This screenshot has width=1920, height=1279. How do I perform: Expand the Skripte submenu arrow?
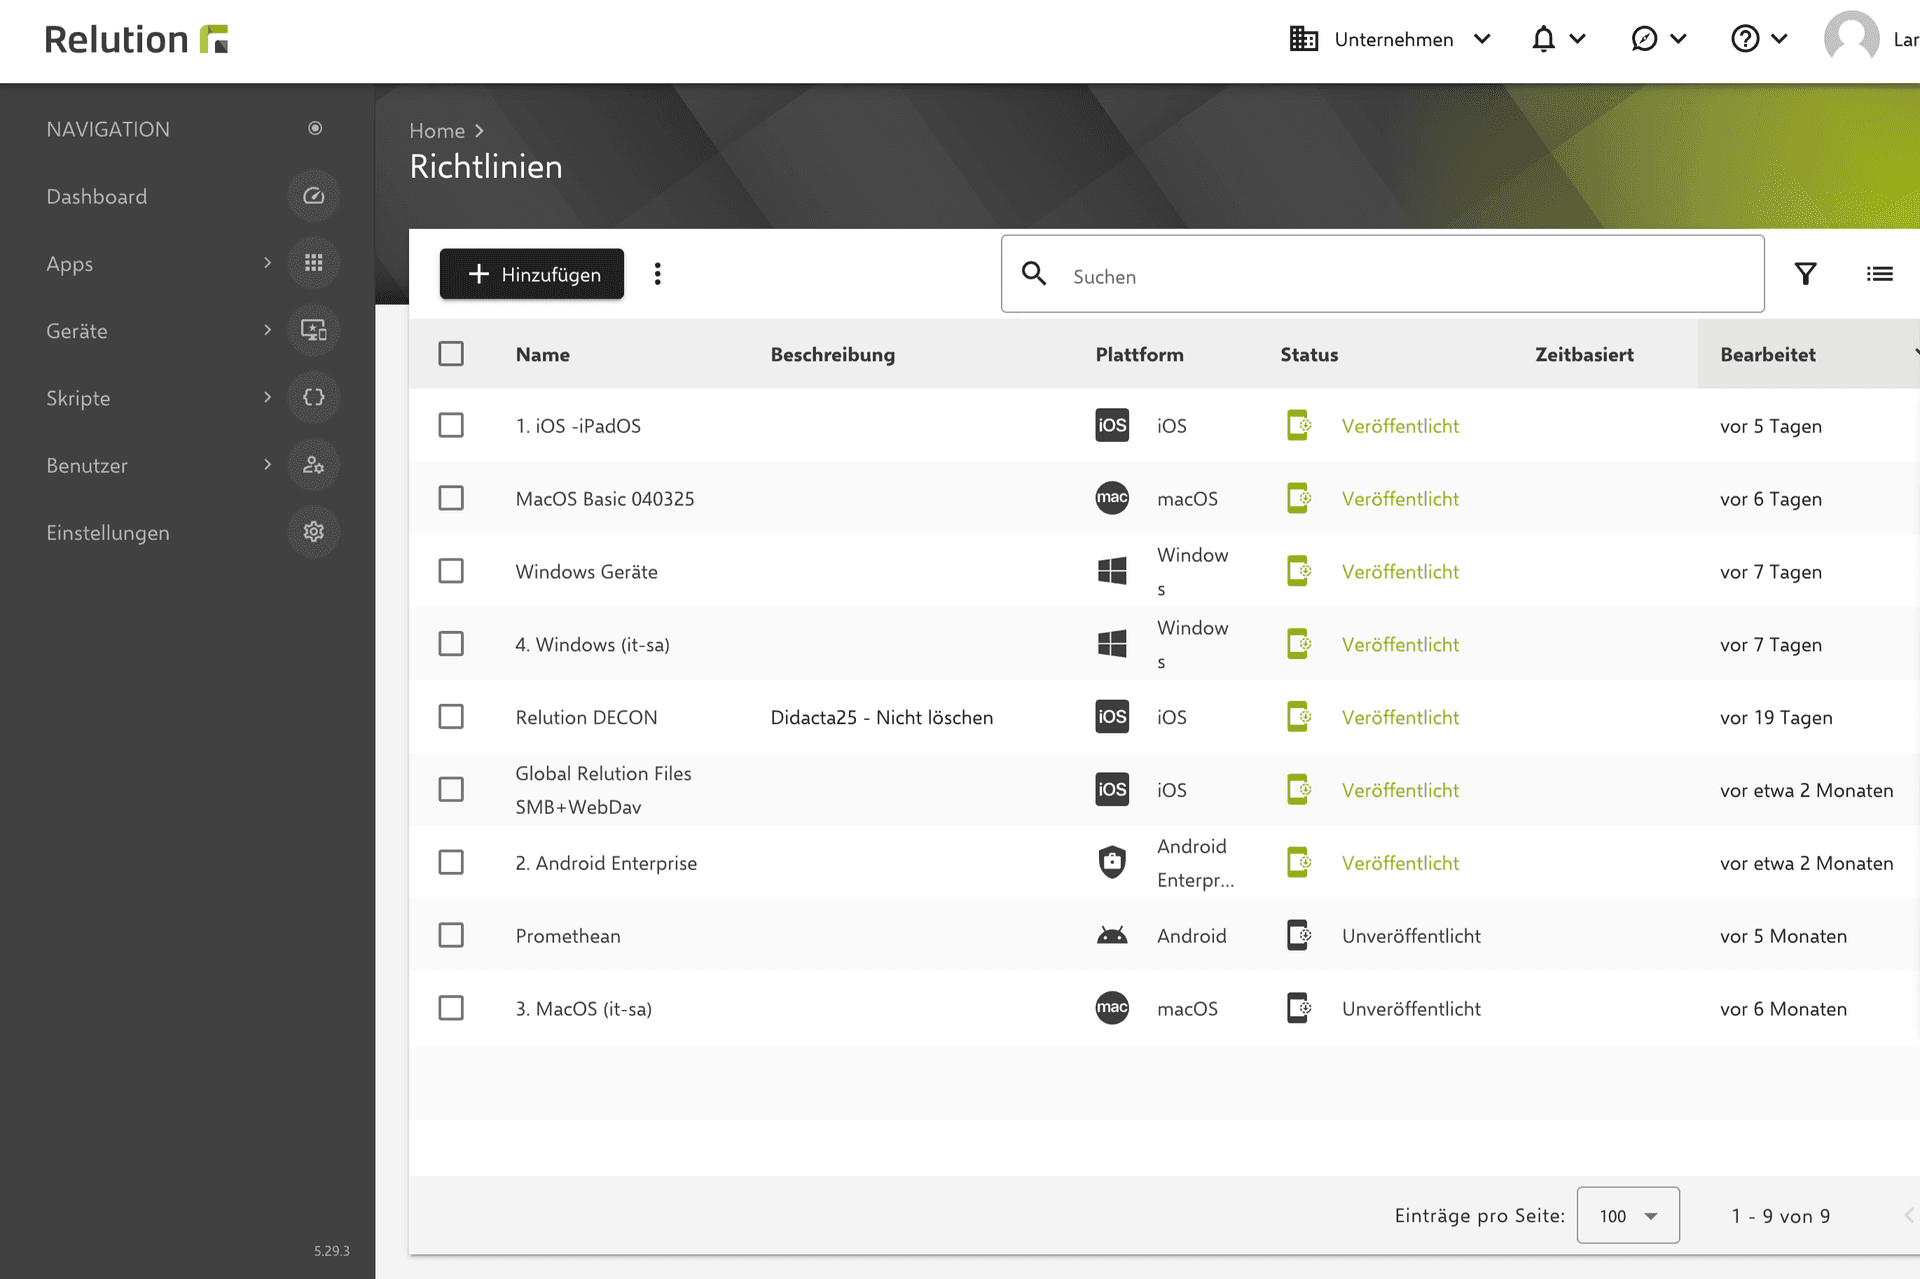click(x=267, y=397)
